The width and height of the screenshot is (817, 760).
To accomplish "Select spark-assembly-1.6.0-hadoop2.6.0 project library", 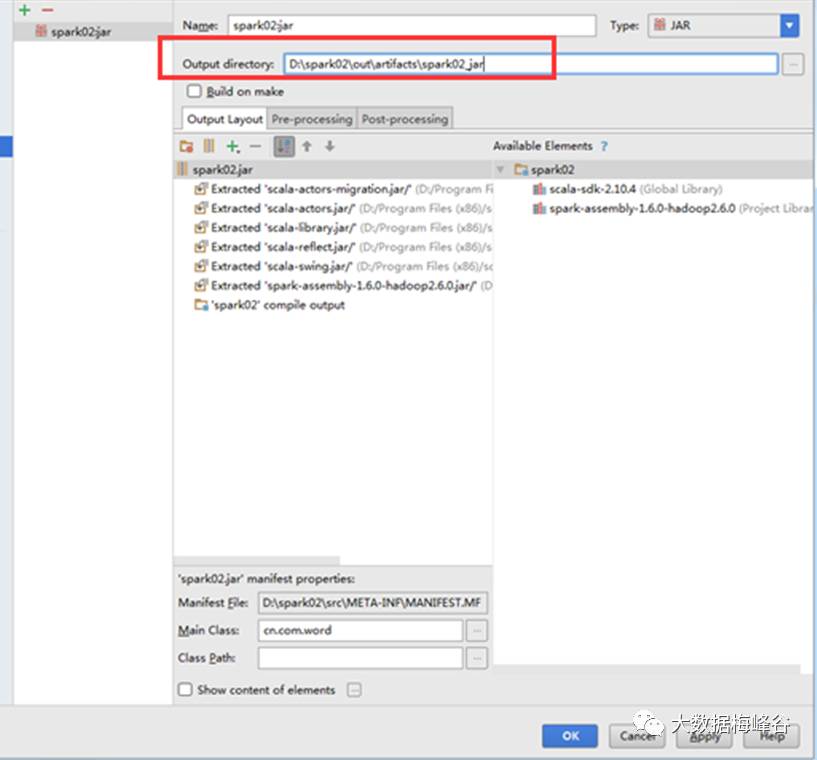I will tap(672, 208).
